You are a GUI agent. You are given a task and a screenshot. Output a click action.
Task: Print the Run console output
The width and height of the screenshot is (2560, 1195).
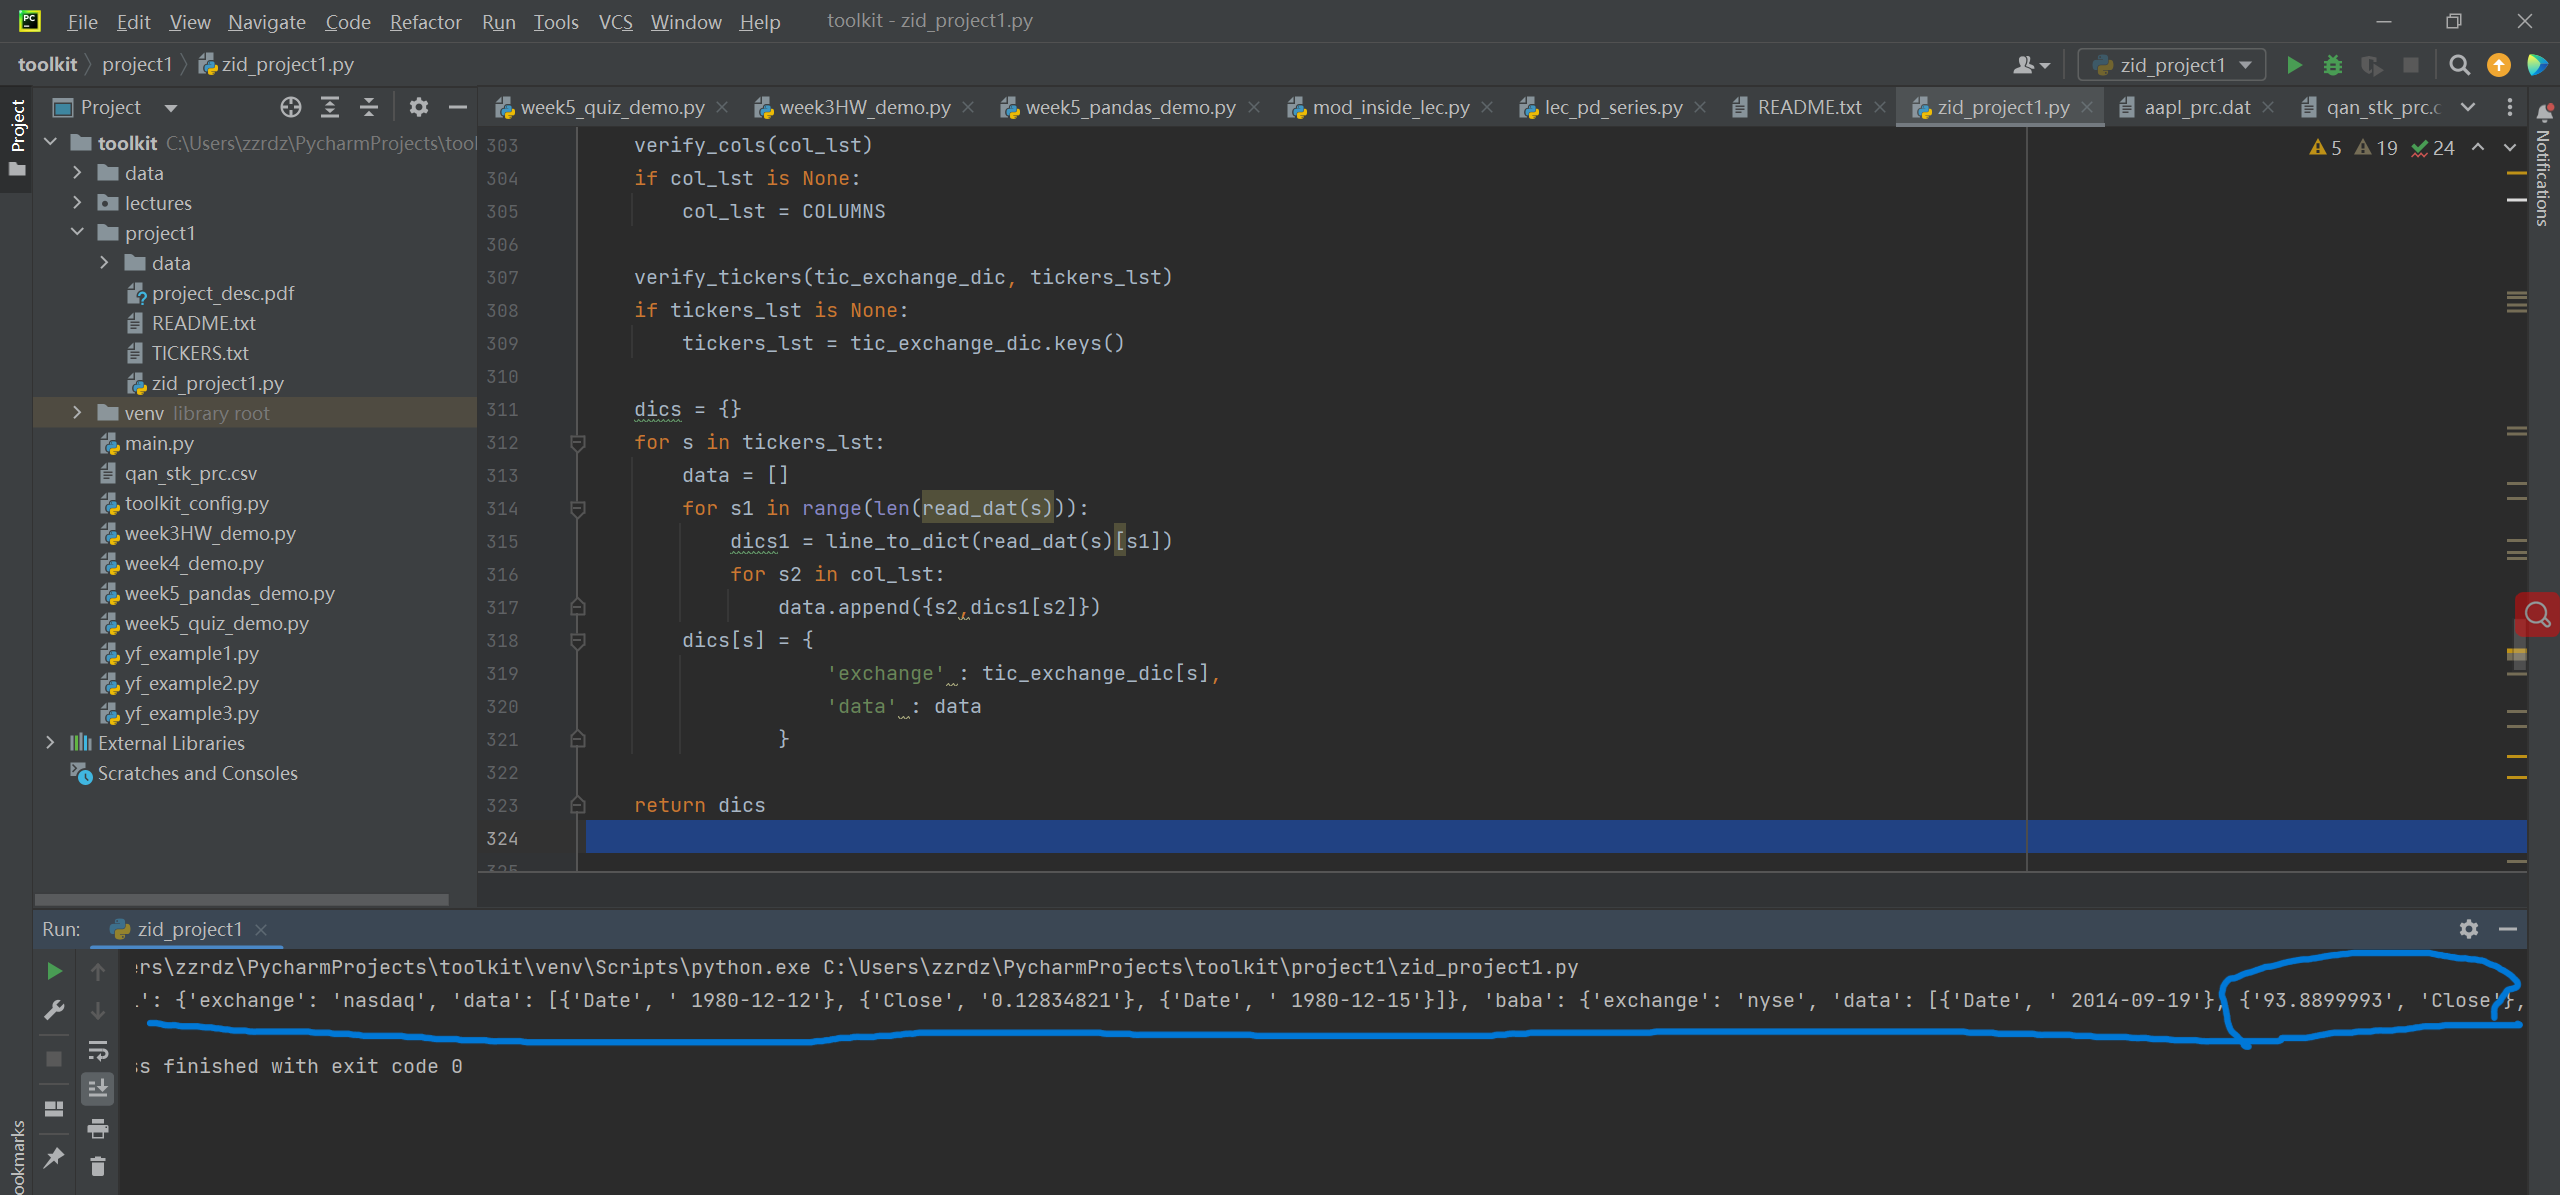98,1129
